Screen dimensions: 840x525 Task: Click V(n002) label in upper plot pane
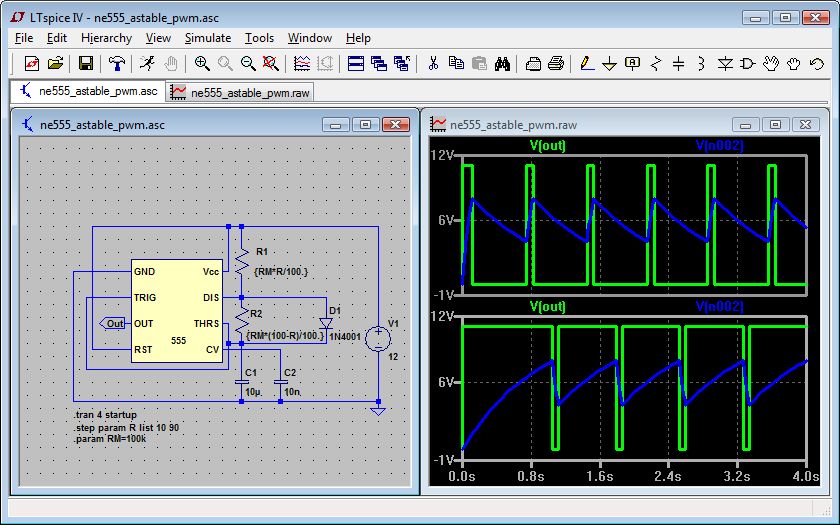(x=719, y=145)
